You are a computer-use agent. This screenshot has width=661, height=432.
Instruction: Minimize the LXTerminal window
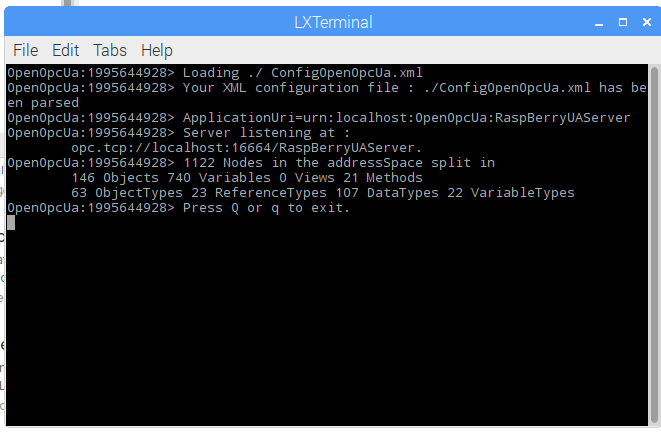click(599, 23)
